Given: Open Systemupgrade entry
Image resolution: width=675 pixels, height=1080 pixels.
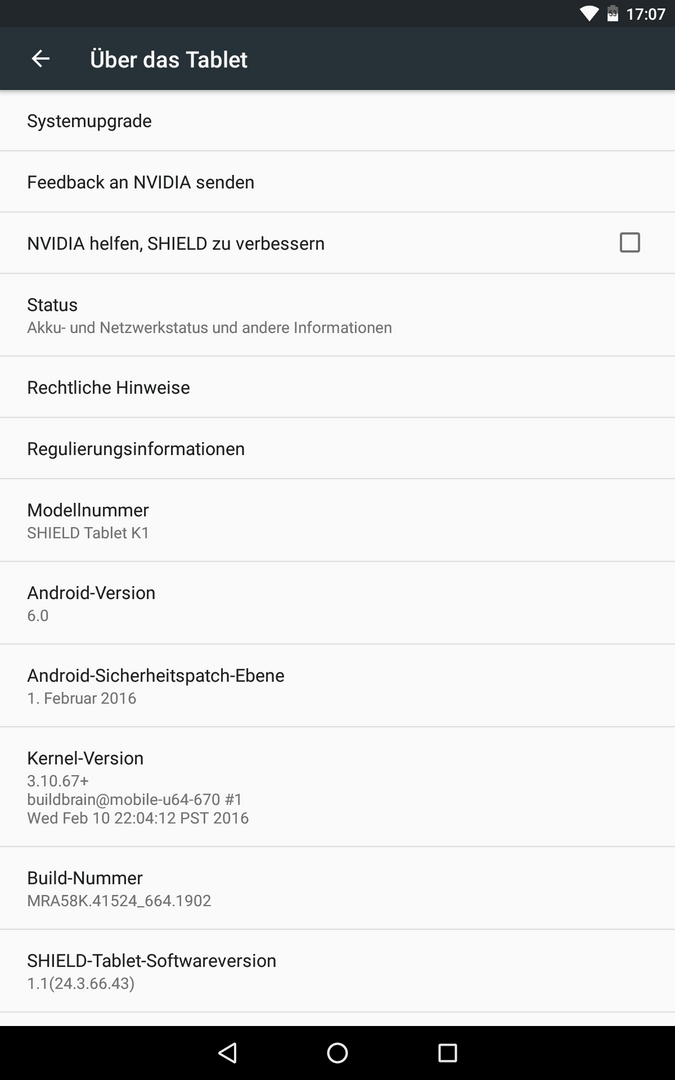Looking at the screenshot, I should 338,121.
